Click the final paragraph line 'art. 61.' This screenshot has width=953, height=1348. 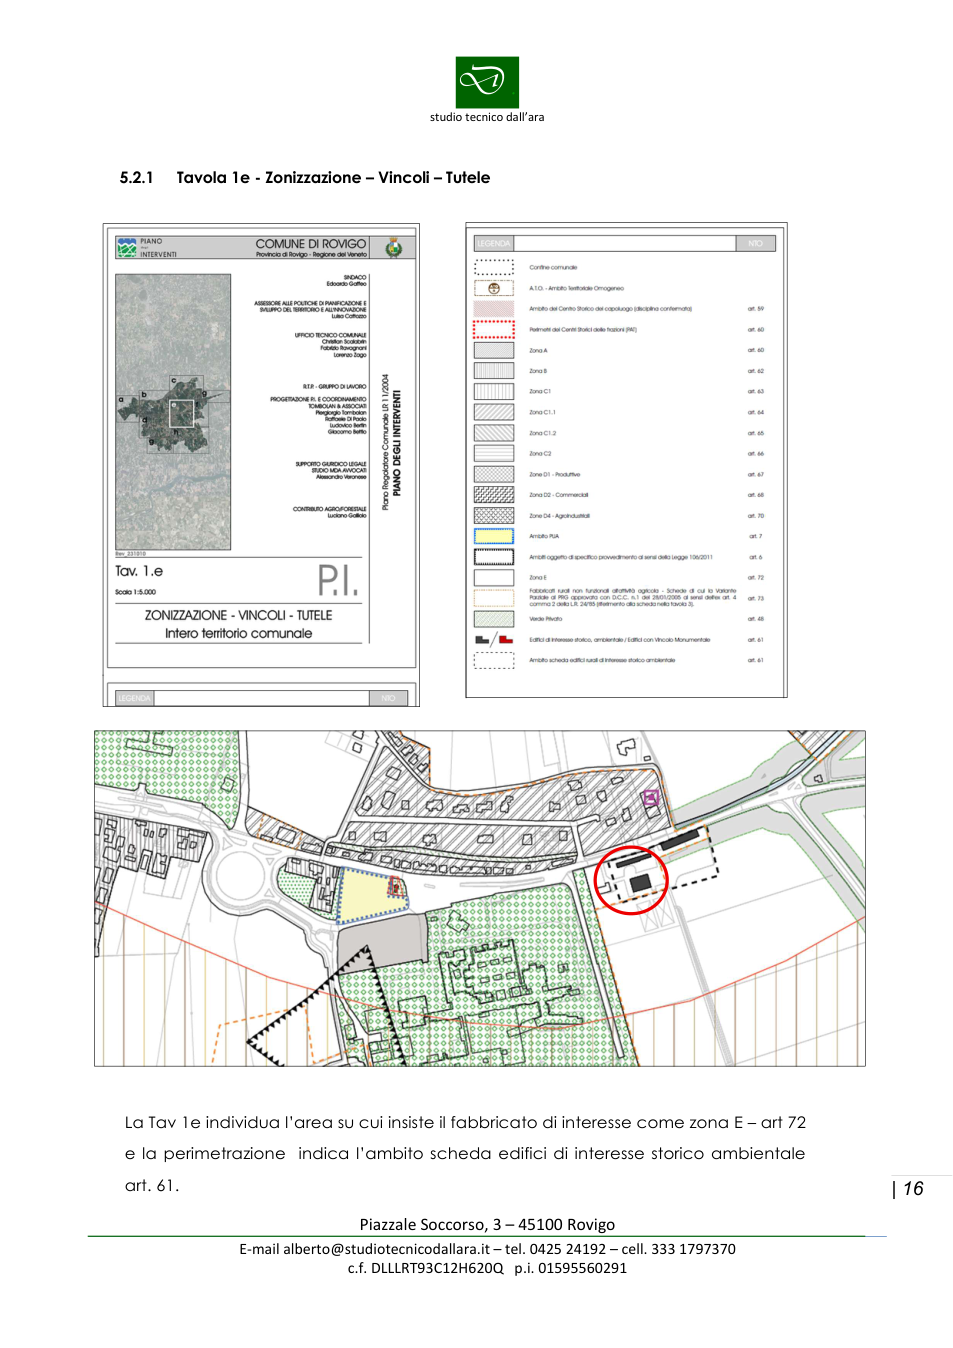coord(152,1186)
